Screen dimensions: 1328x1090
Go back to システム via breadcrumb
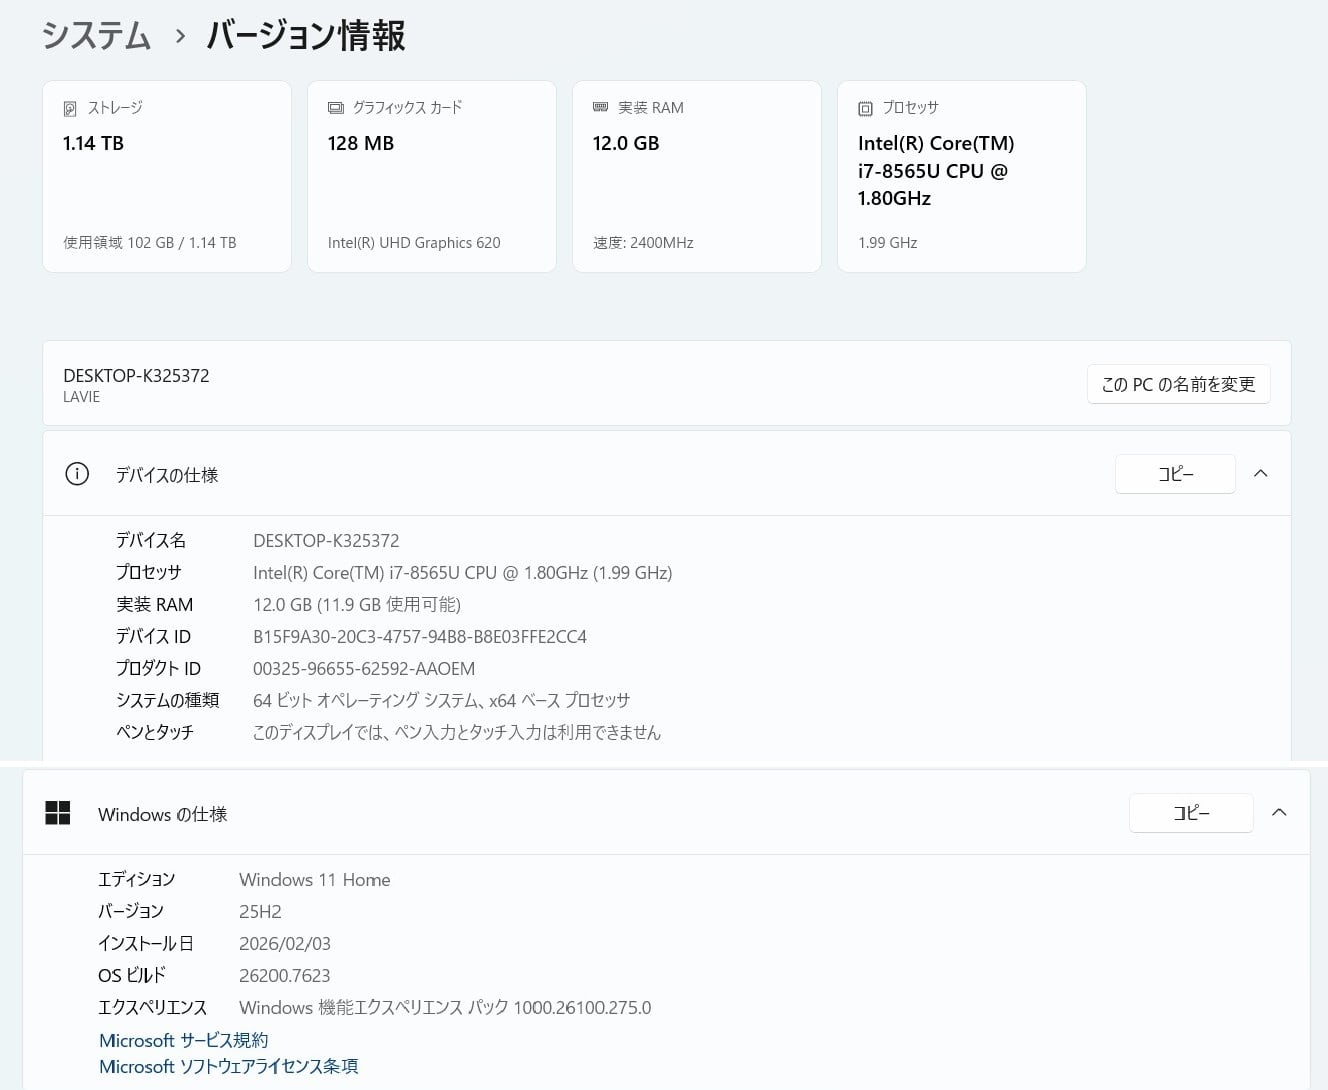[x=96, y=37]
